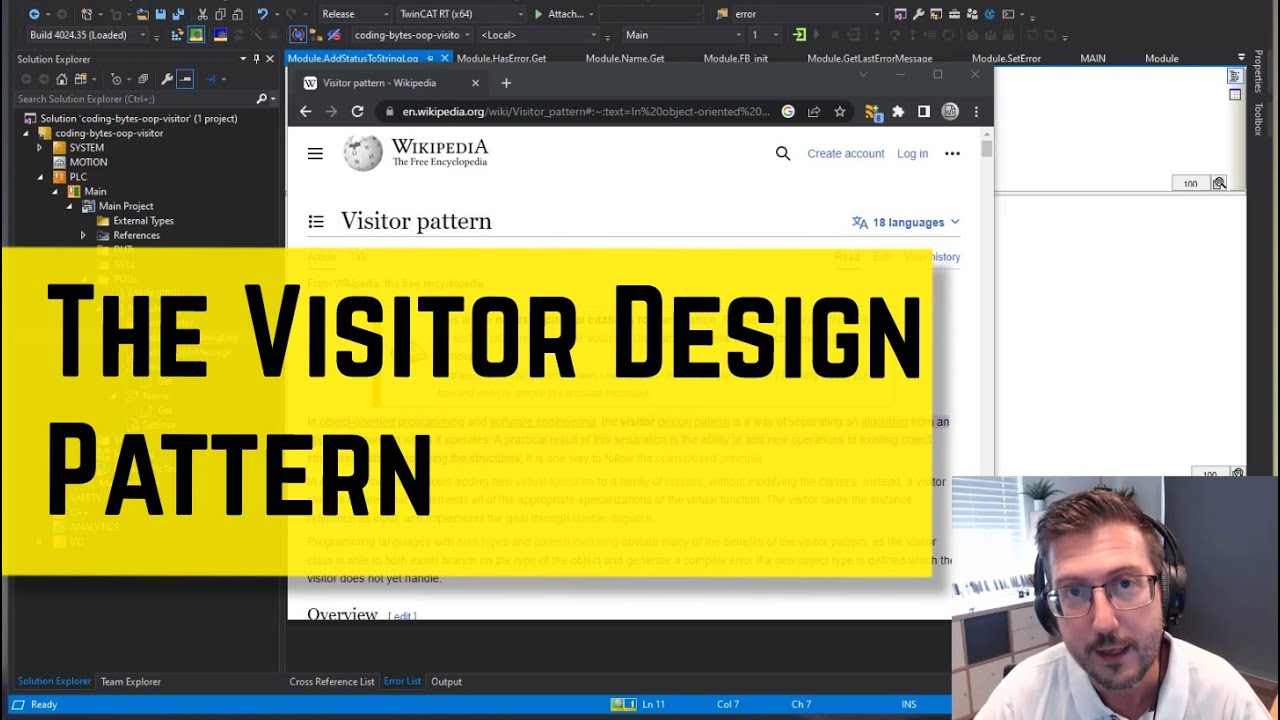Viewport: 1280px width, 720px height.
Task: Collapse the Main Project node
Action: pos(70,206)
